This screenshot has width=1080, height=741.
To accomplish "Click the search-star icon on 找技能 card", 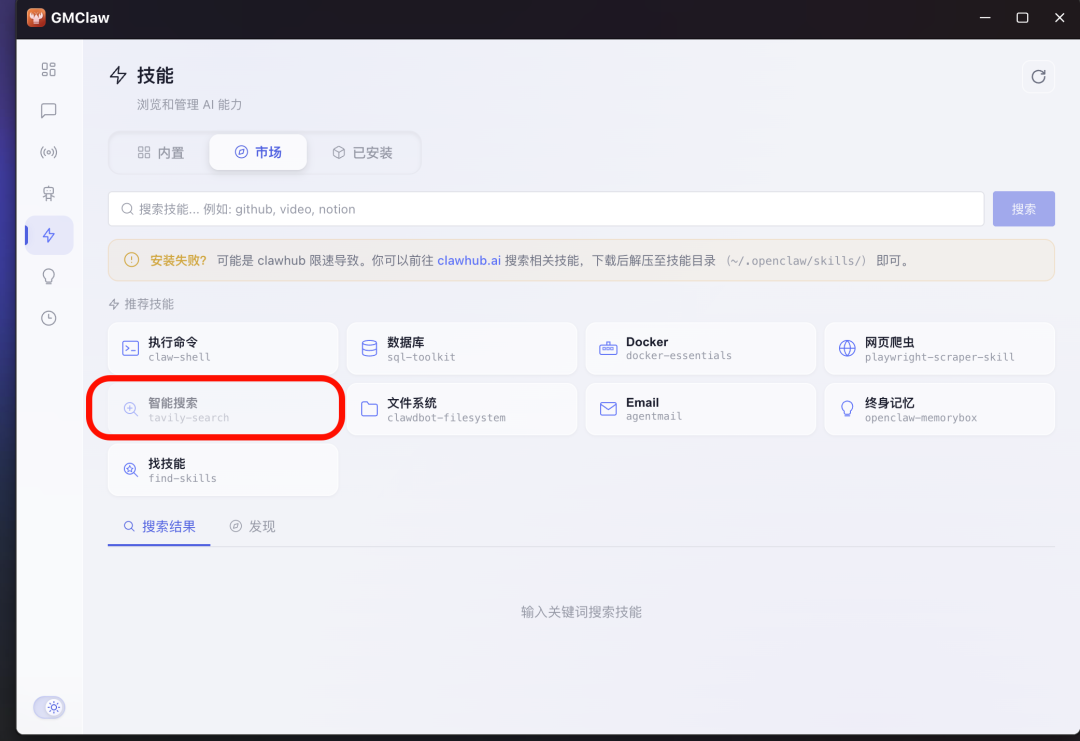I will 130,470.
